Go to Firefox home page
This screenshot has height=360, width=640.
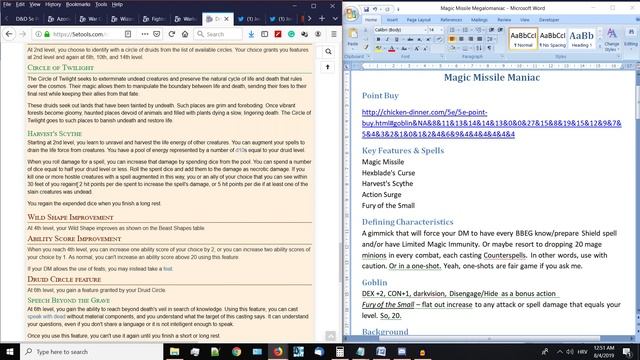click(x=185, y=34)
